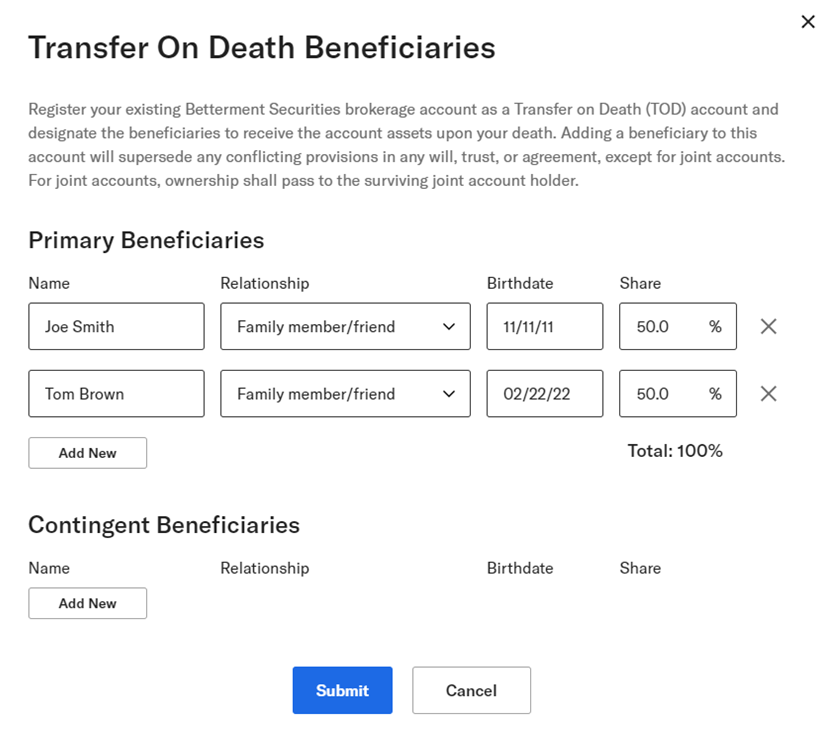The width and height of the screenshot is (823, 743).
Task: Select Tom Brown's name field
Action: 116,393
